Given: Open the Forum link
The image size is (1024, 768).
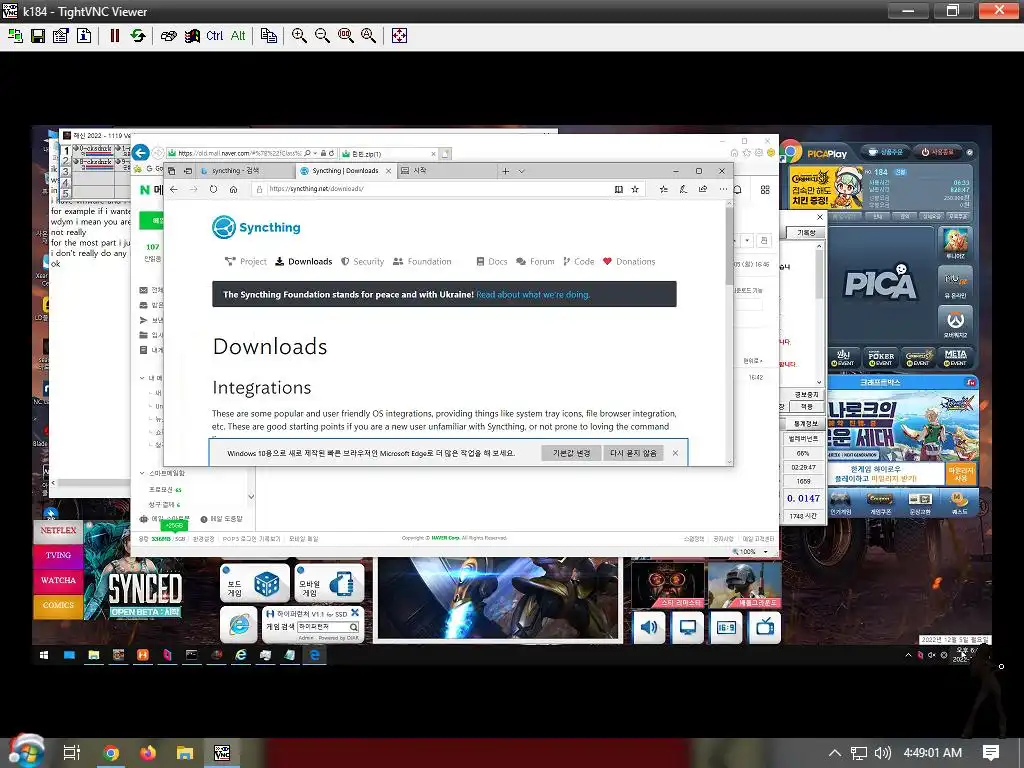Looking at the screenshot, I should [535, 261].
